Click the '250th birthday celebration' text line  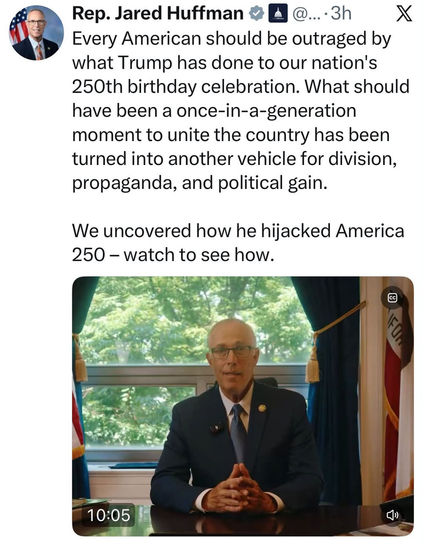(x=241, y=87)
